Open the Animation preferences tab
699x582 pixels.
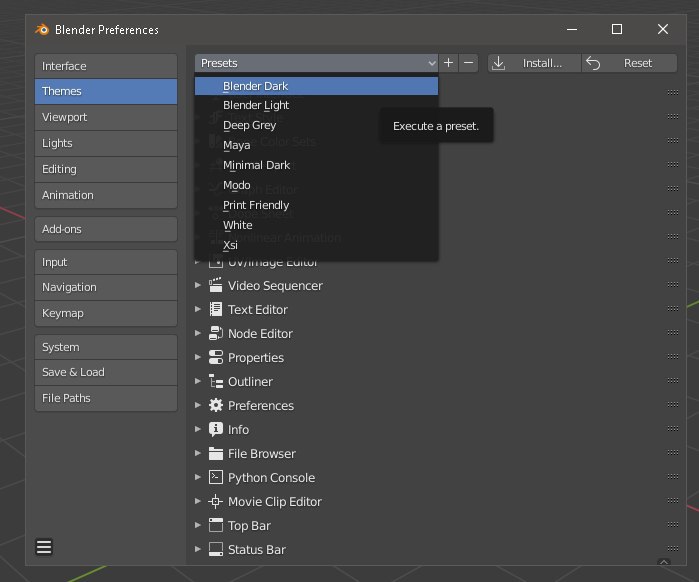pos(106,195)
